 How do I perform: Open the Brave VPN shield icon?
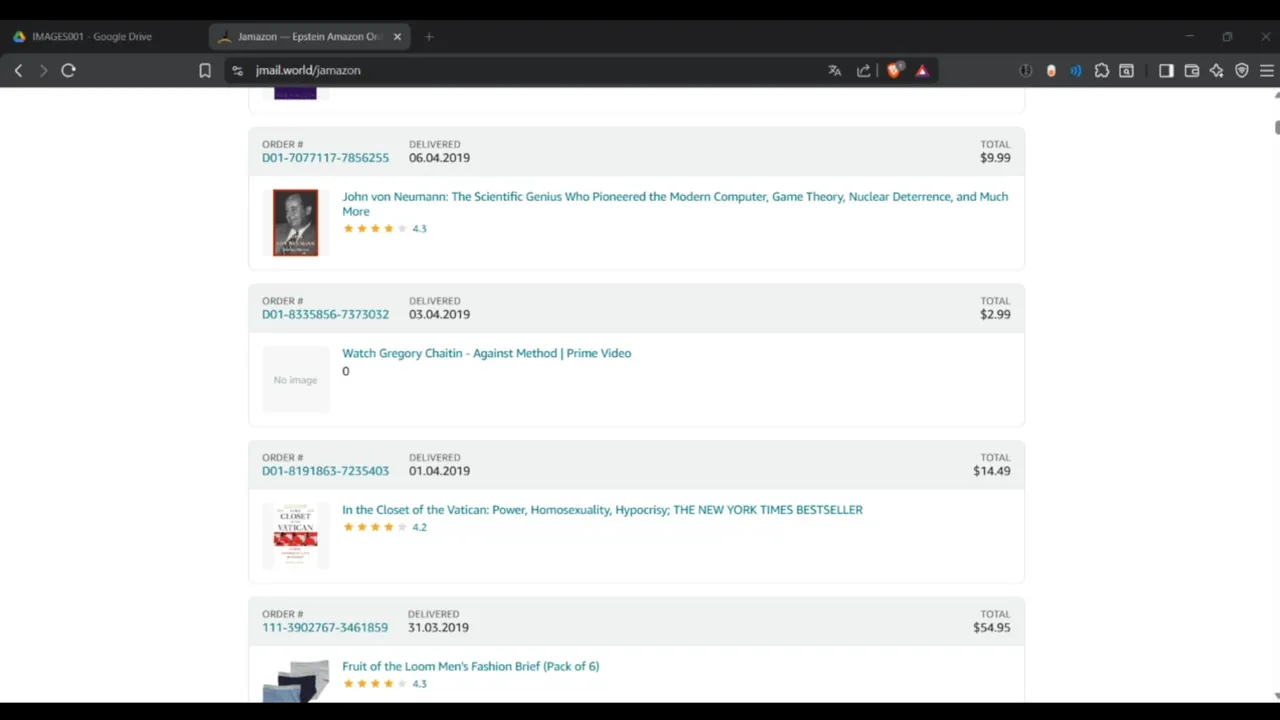coord(1242,71)
